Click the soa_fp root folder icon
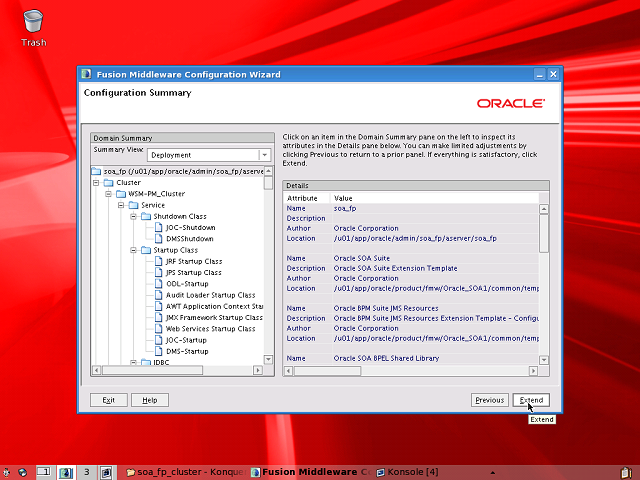 (x=96, y=171)
